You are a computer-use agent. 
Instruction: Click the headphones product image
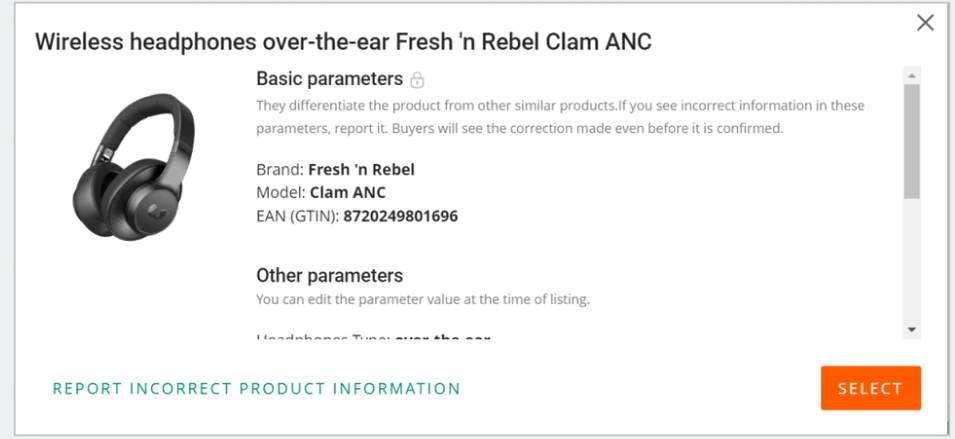click(133, 161)
